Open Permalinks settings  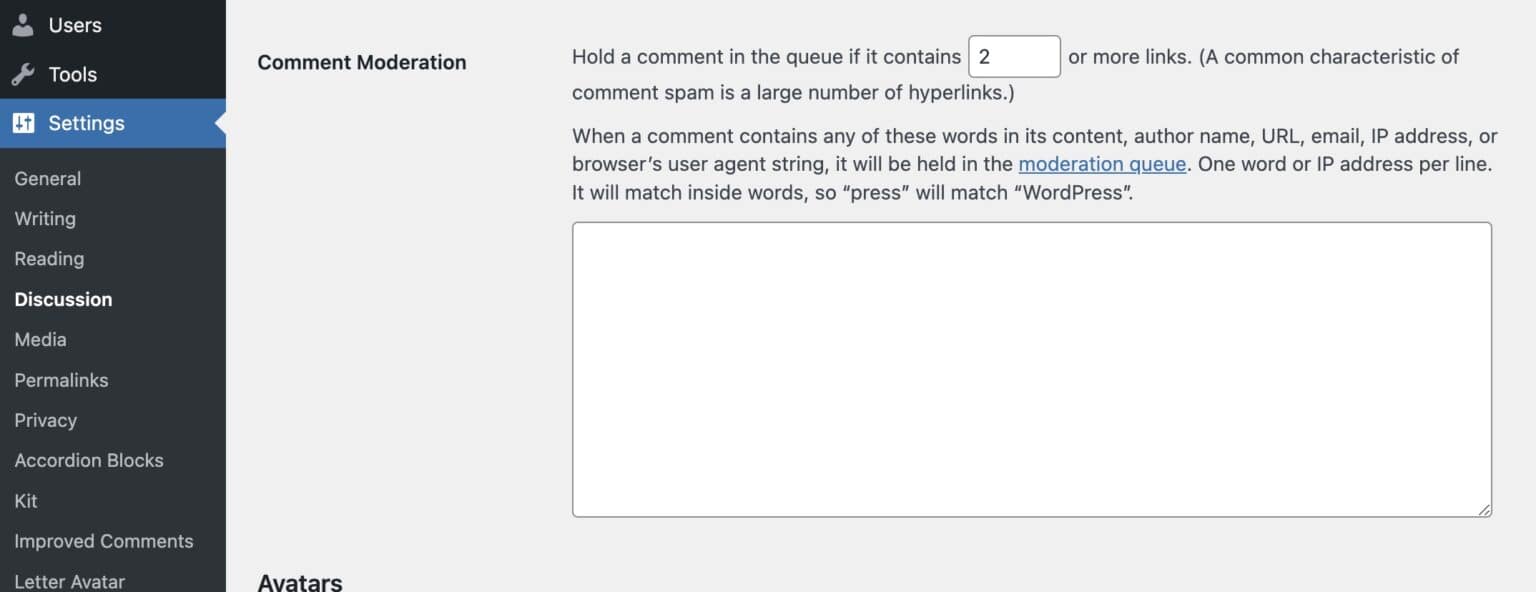coord(61,380)
